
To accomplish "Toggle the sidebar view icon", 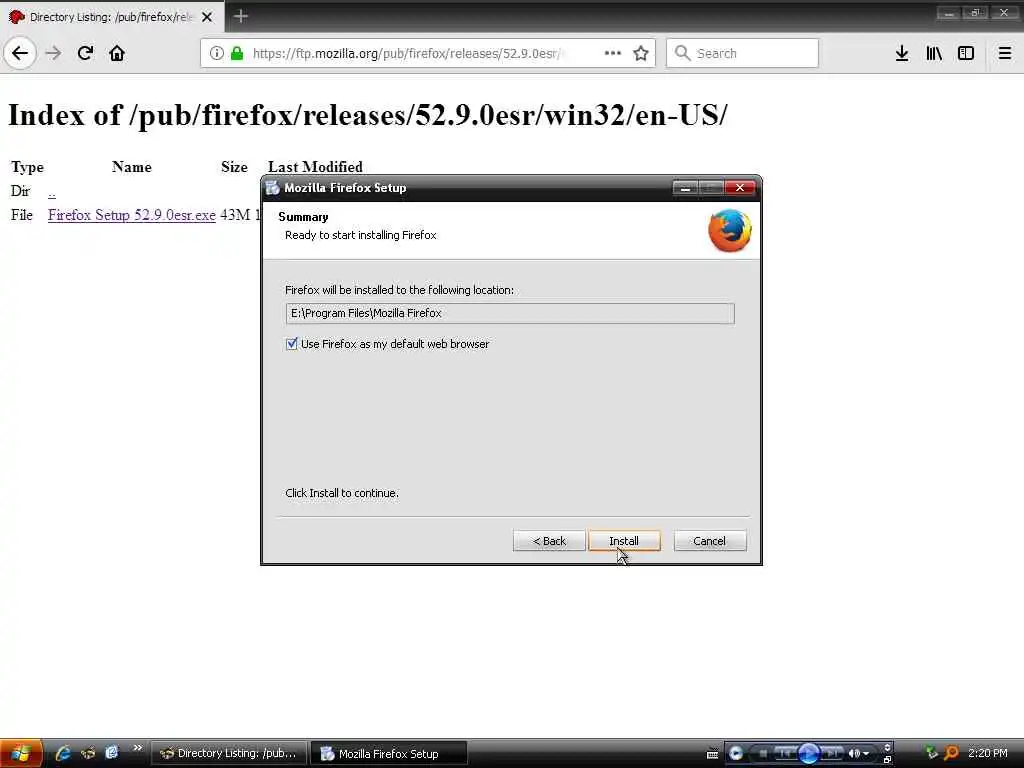I will [x=966, y=53].
